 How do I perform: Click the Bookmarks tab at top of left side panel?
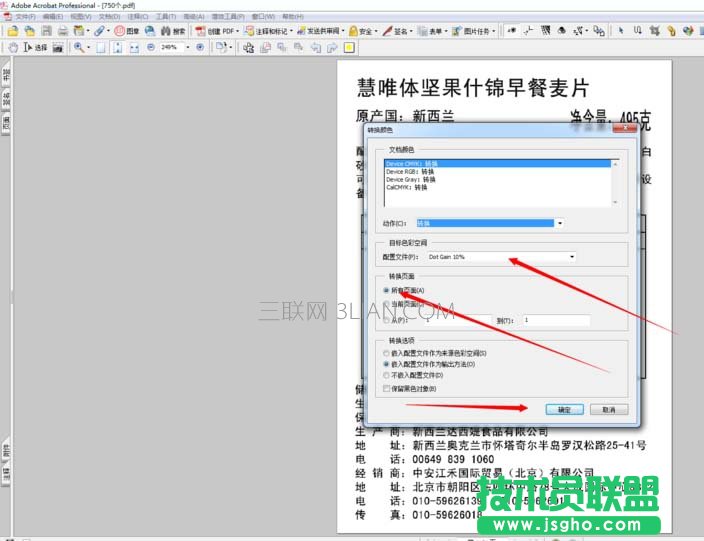tap(6, 75)
